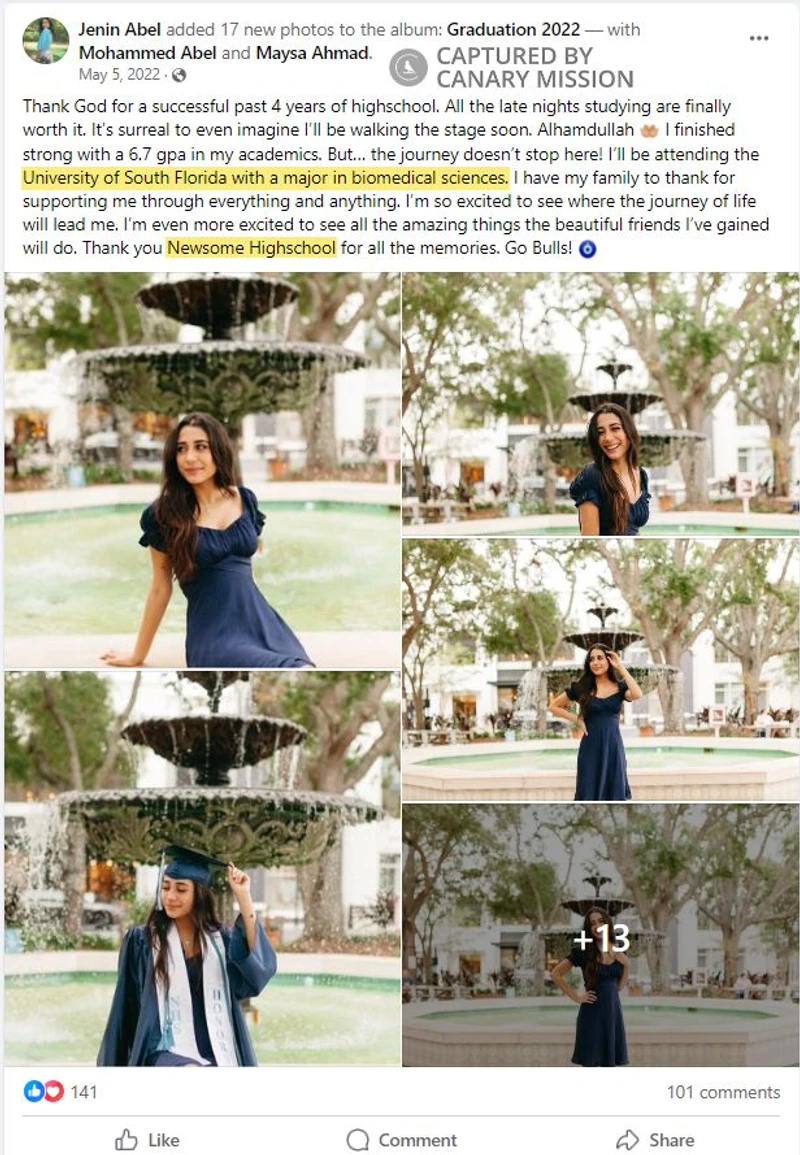Open the post options three-dot menu

click(759, 38)
